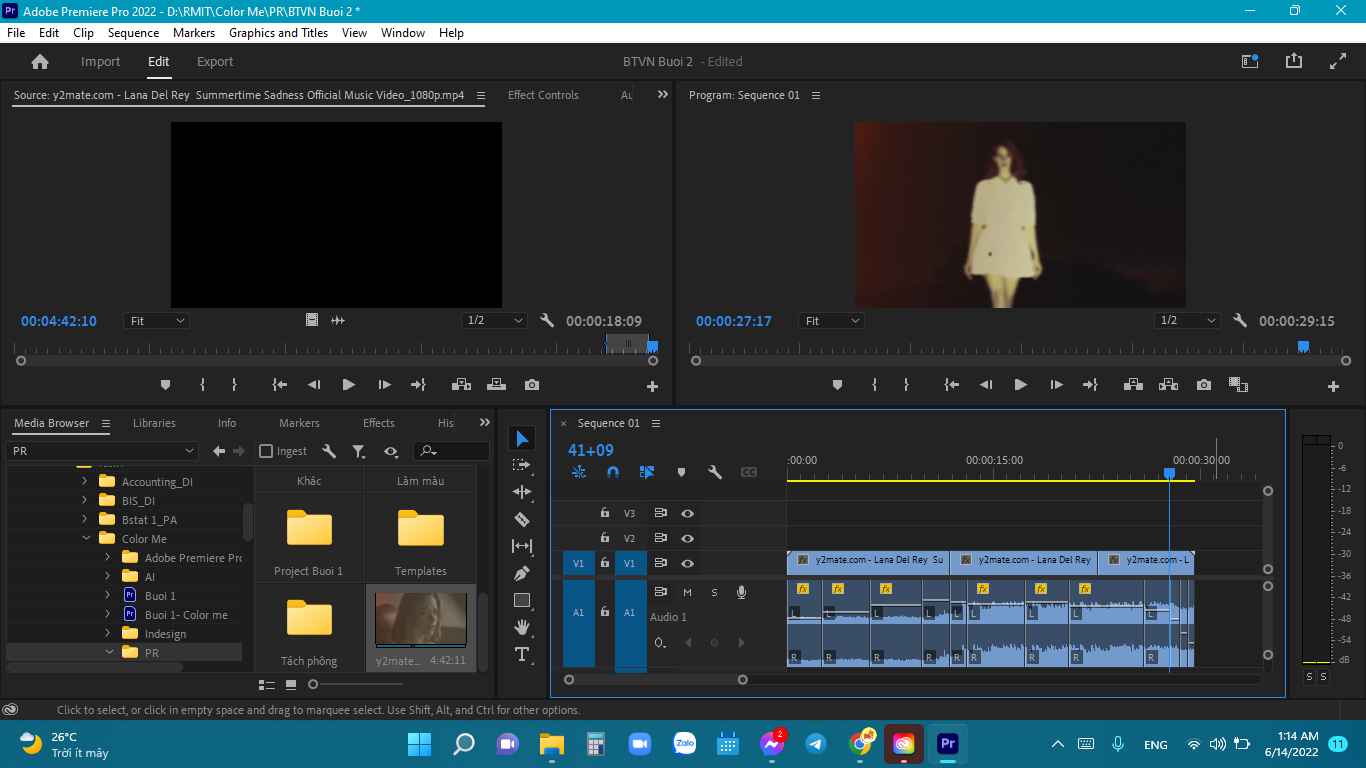Toggle V2 track output eye

point(688,538)
